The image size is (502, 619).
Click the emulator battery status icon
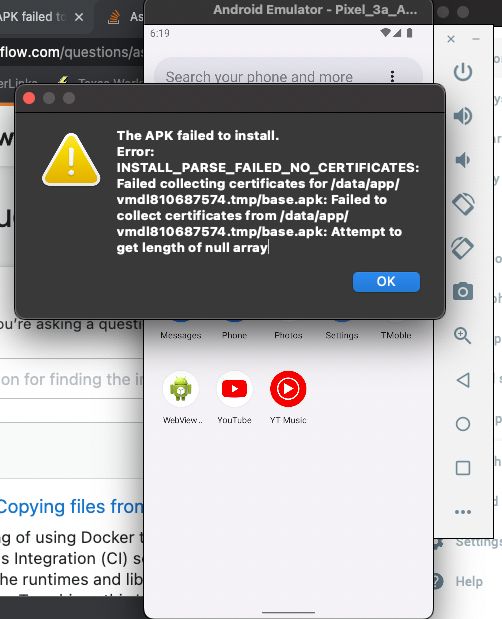point(410,33)
